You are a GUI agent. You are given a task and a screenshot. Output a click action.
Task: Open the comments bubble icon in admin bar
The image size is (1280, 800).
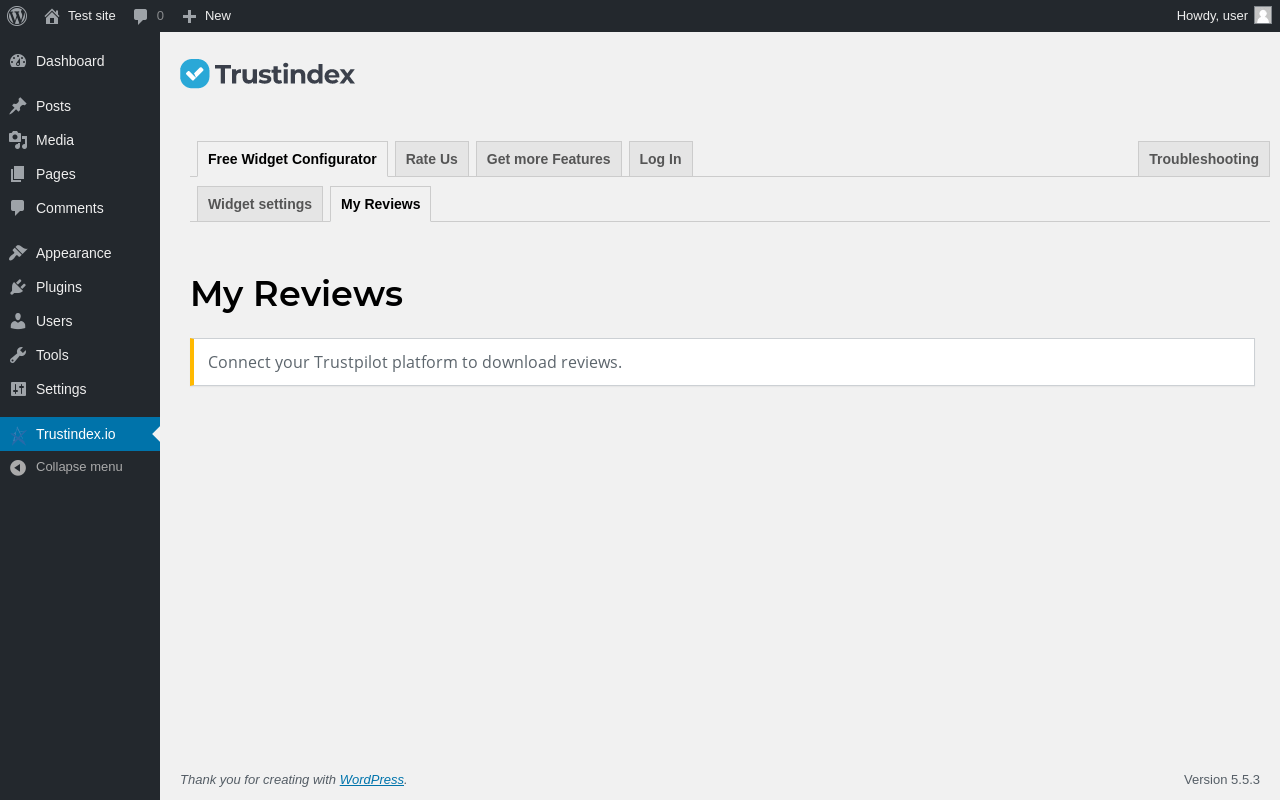pyautogui.click(x=141, y=16)
